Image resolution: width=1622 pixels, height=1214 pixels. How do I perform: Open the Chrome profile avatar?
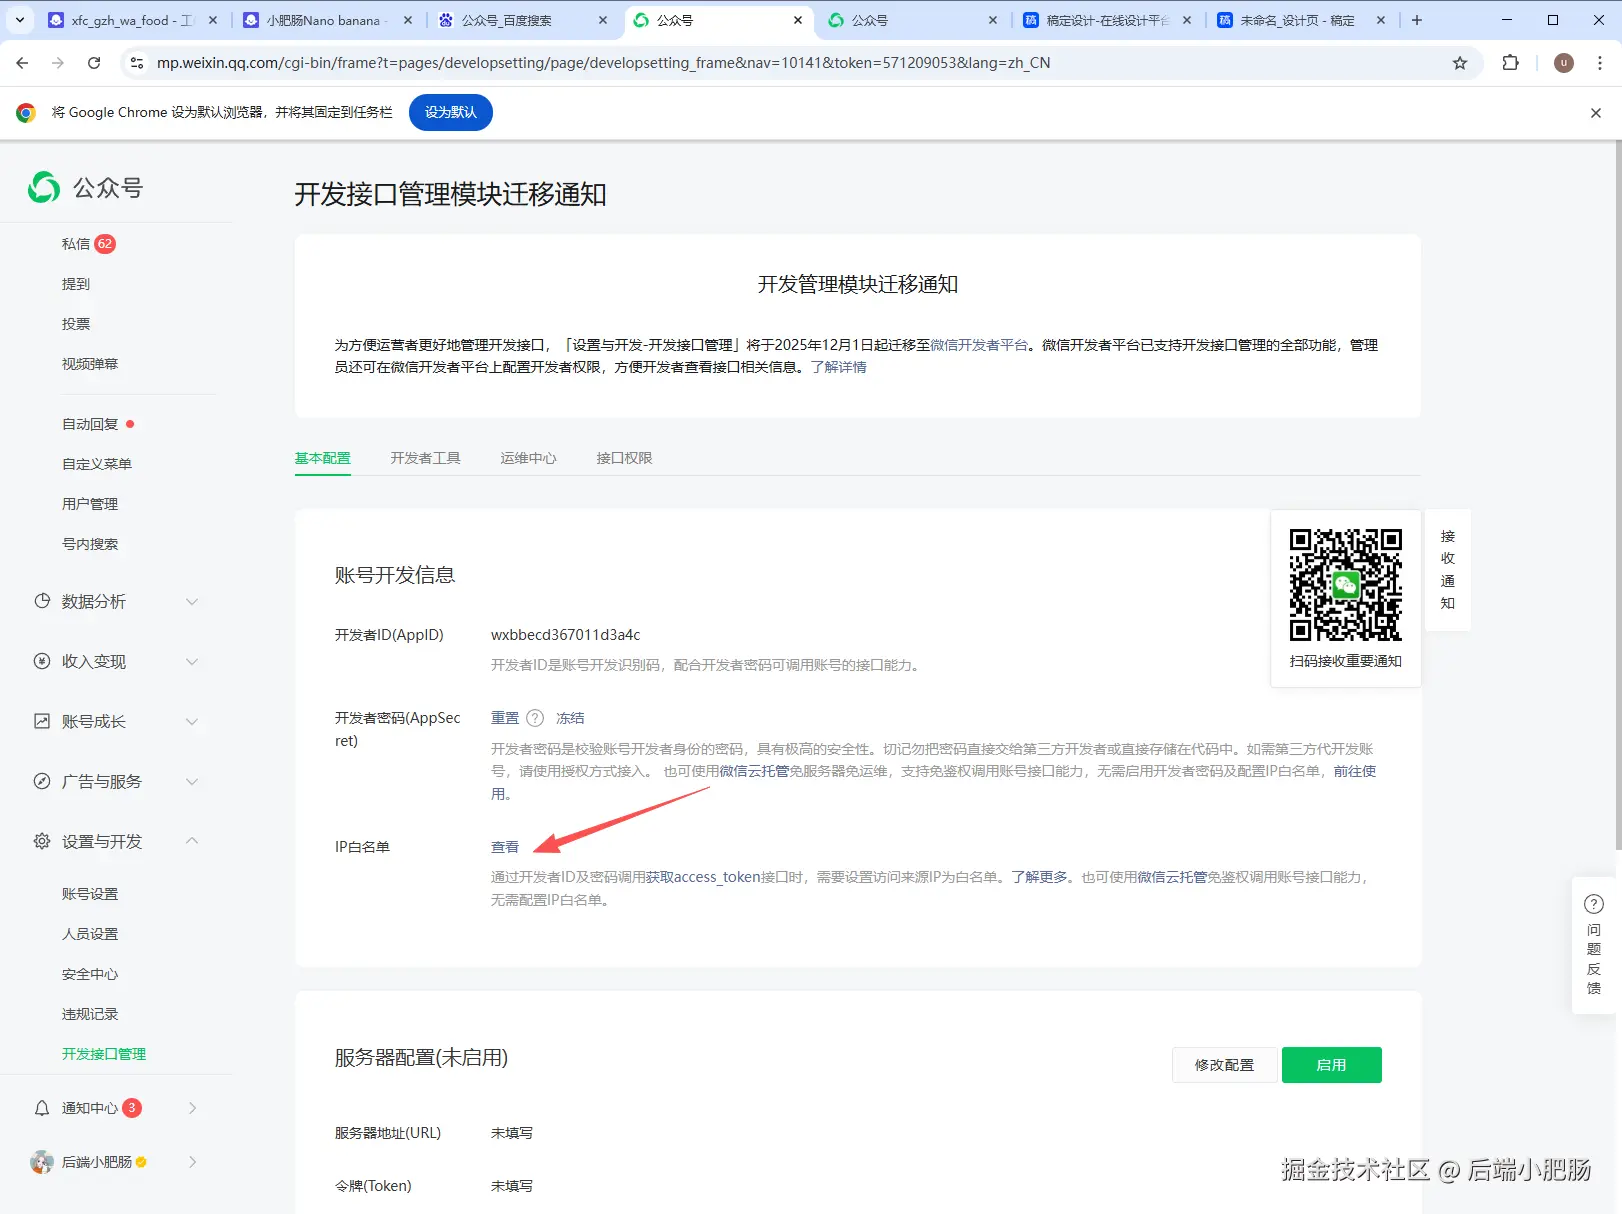(1564, 62)
